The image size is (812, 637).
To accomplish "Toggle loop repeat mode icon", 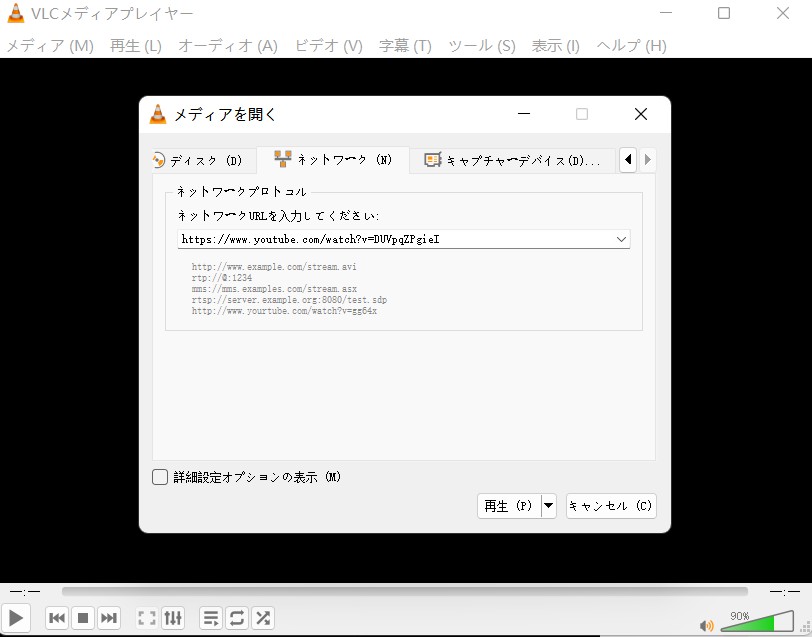I will pos(237,618).
